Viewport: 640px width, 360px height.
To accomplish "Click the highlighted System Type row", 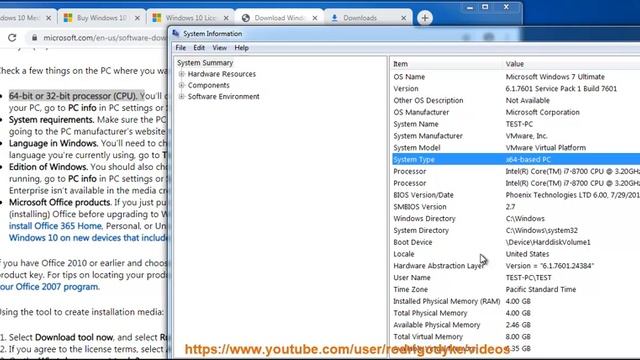I will coord(516,160).
